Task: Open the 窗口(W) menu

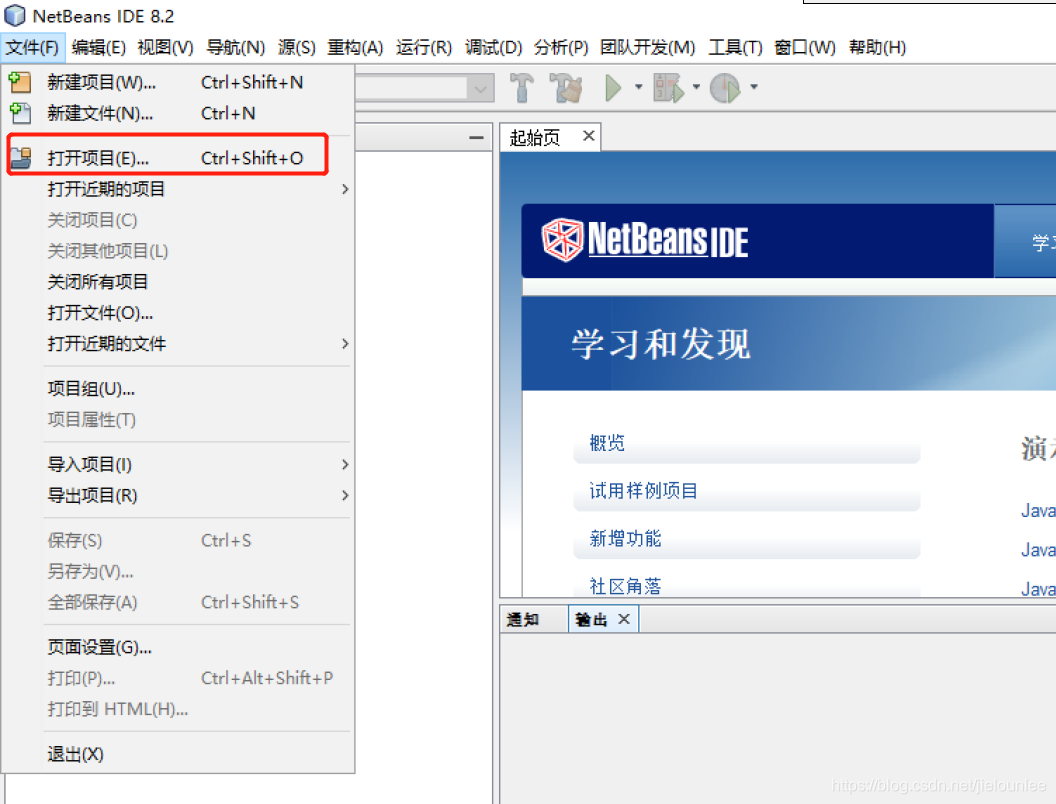Action: click(805, 47)
